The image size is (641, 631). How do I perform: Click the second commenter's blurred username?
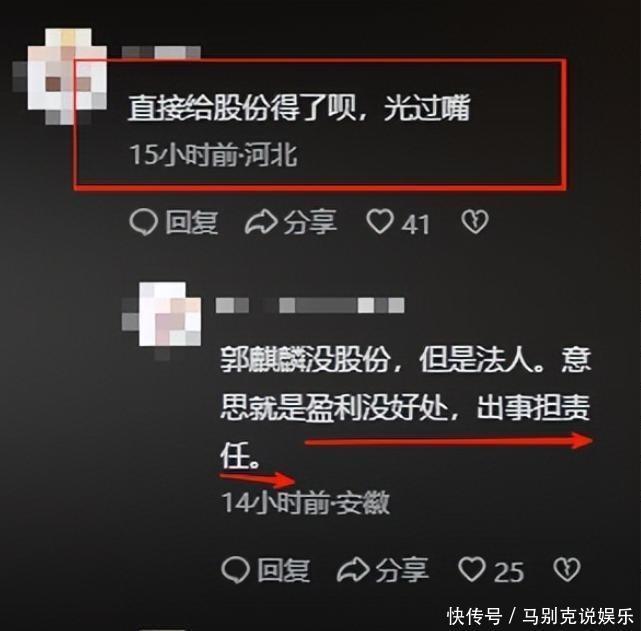pyautogui.click(x=310, y=306)
